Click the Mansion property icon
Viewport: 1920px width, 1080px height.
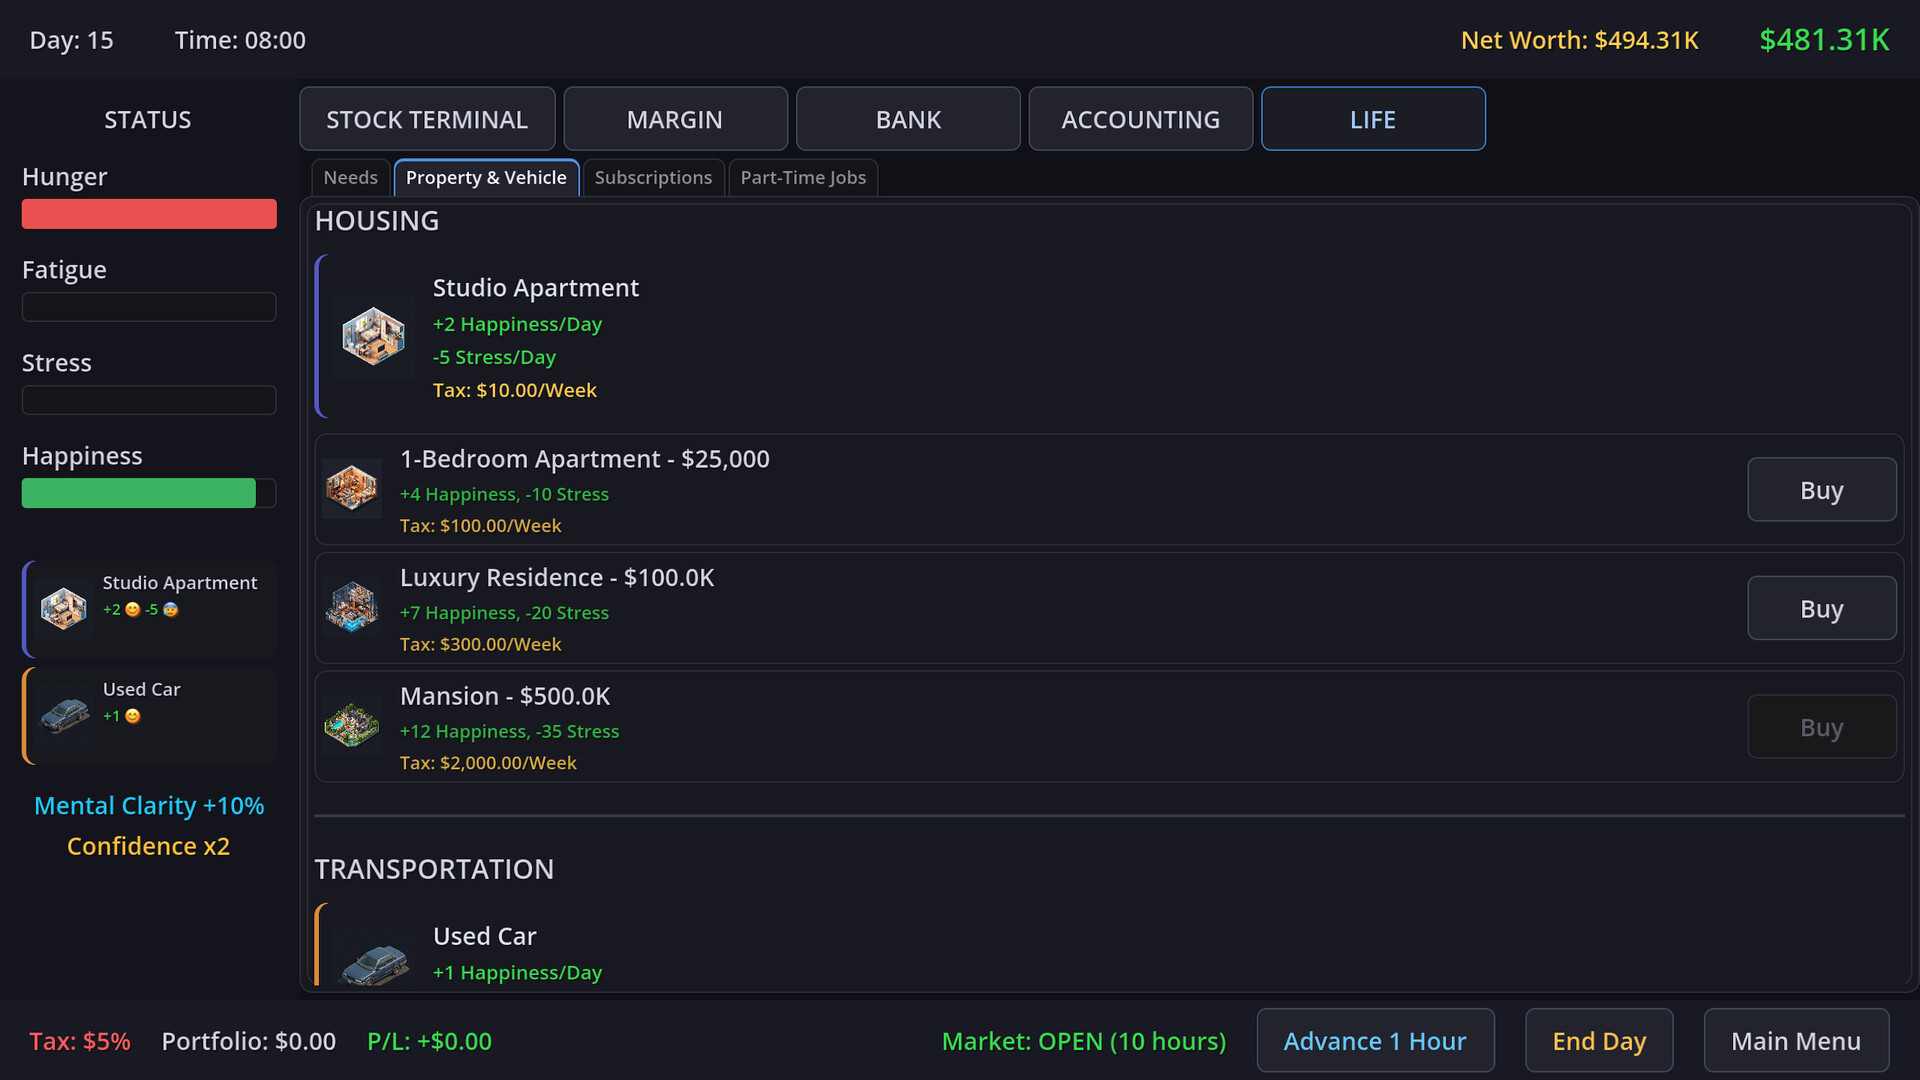coord(352,726)
